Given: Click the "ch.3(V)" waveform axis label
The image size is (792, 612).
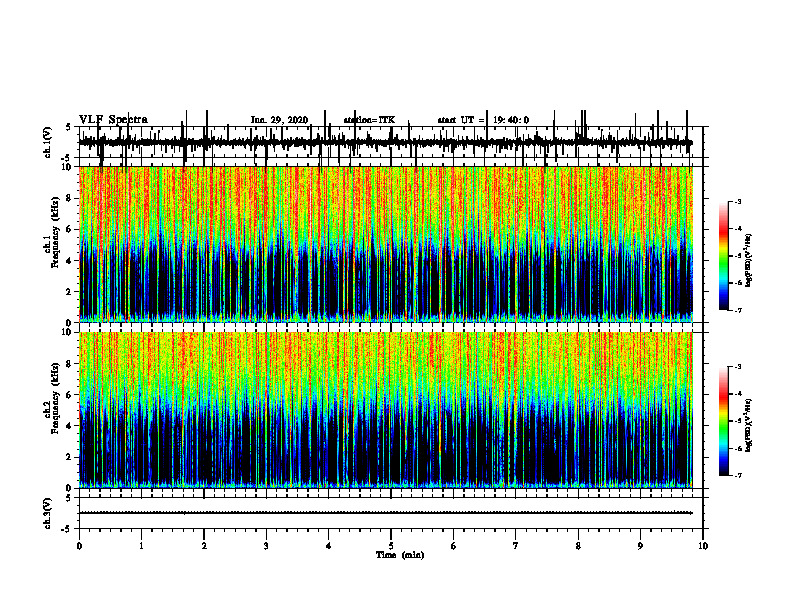Looking at the screenshot, I should coord(47,513).
